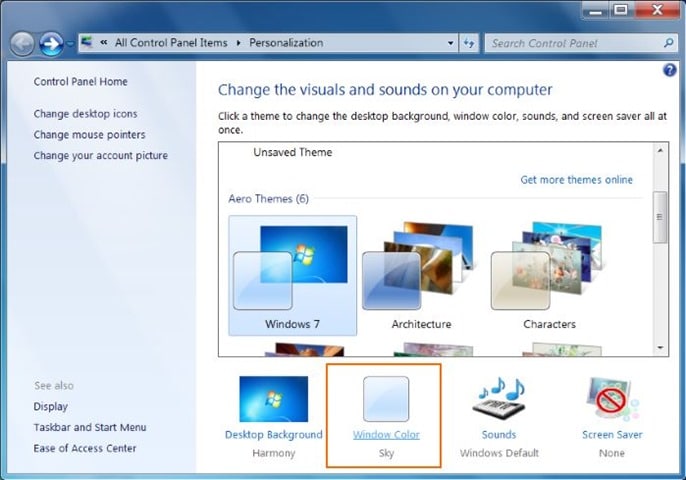Viewport: 686px width, 480px height.
Task: Open Change desktop icons link
Action: point(86,114)
